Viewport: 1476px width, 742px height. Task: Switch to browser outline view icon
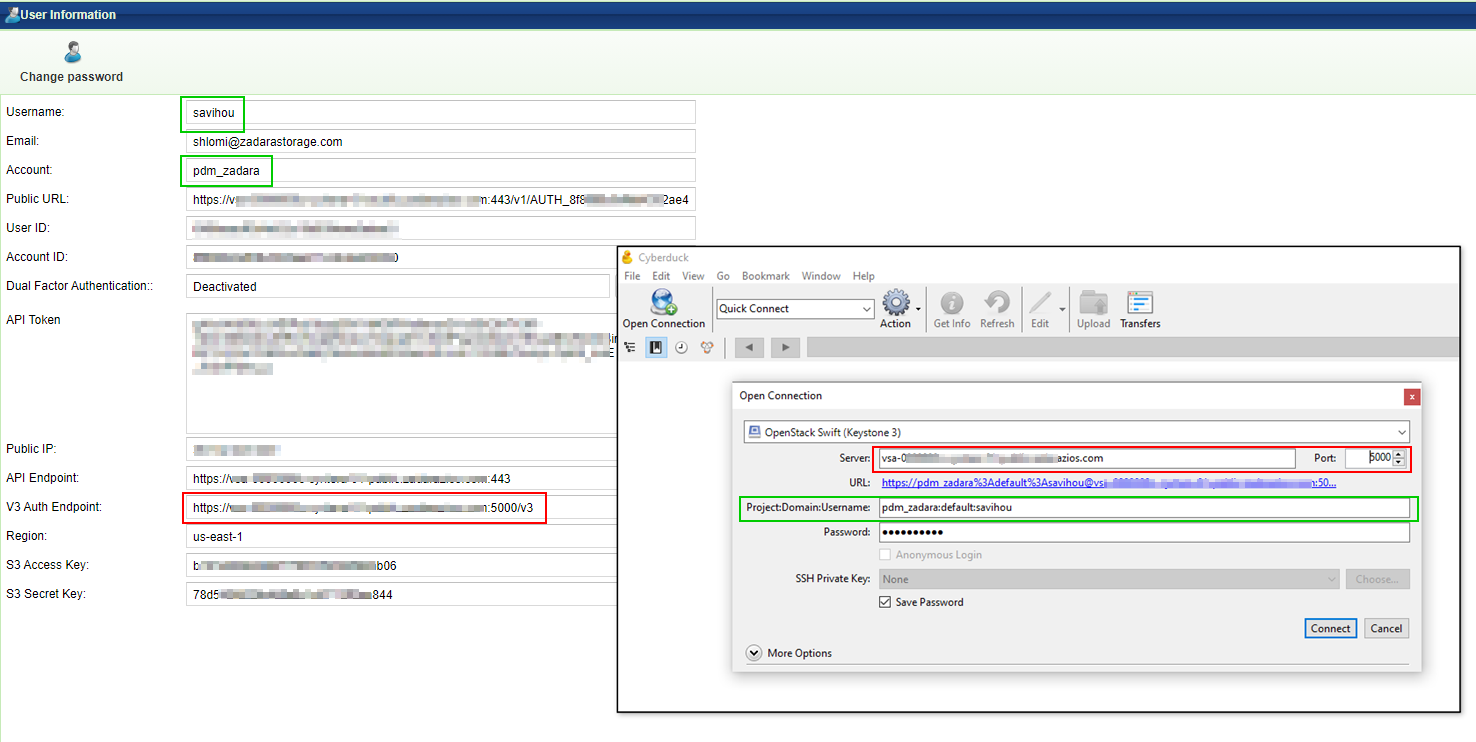point(630,347)
